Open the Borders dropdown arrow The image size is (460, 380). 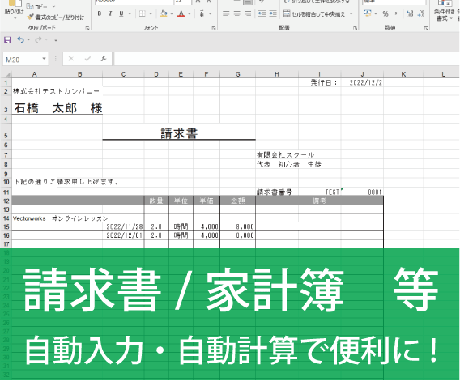[151, 14]
